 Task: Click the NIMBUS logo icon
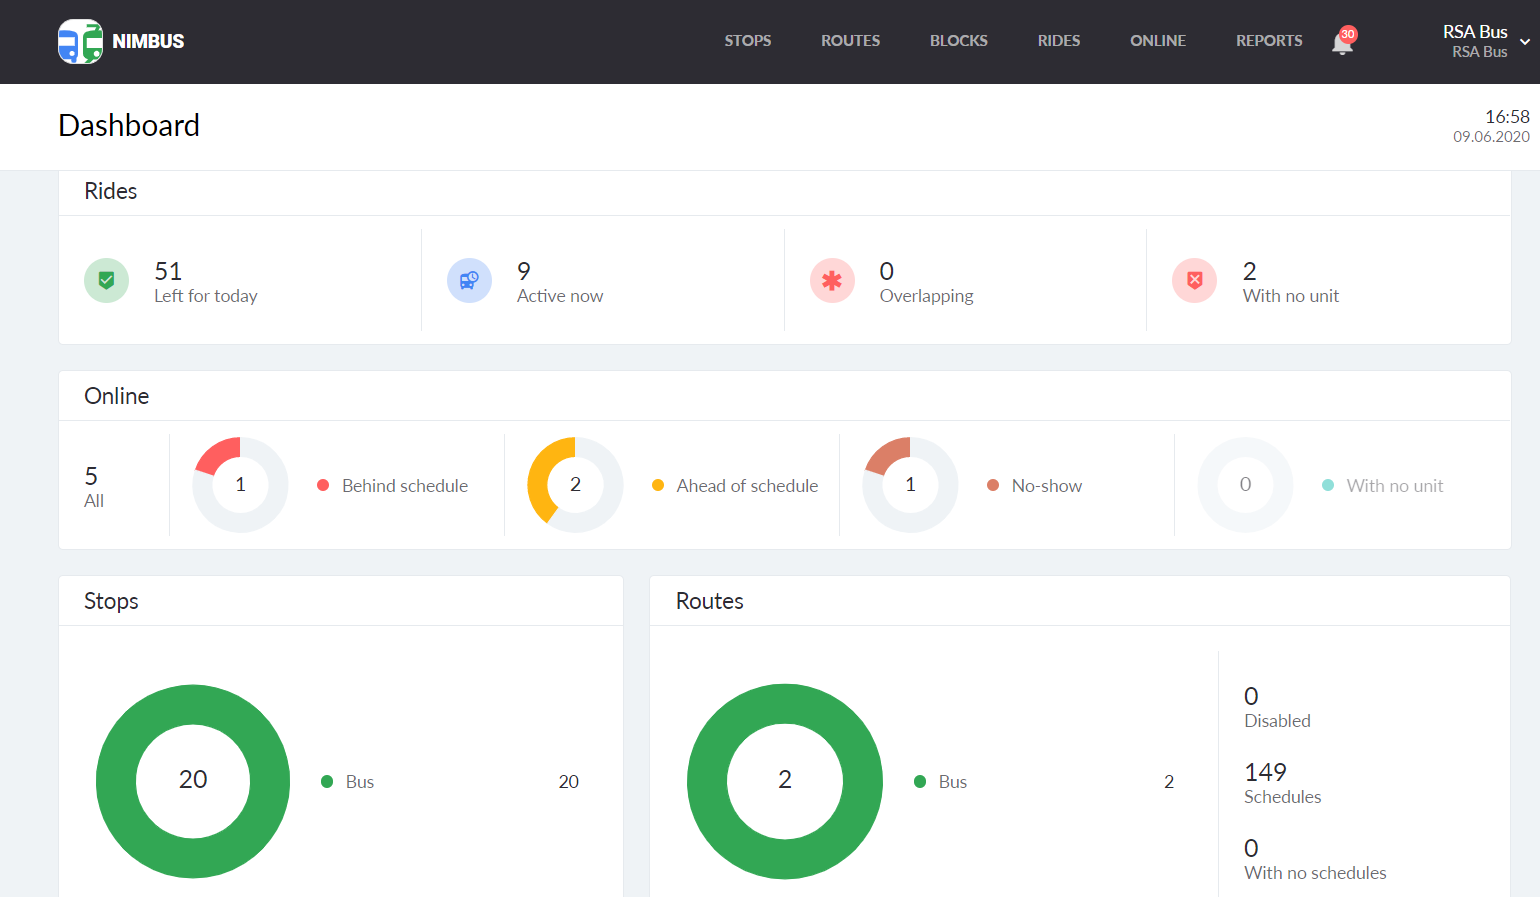click(x=81, y=41)
